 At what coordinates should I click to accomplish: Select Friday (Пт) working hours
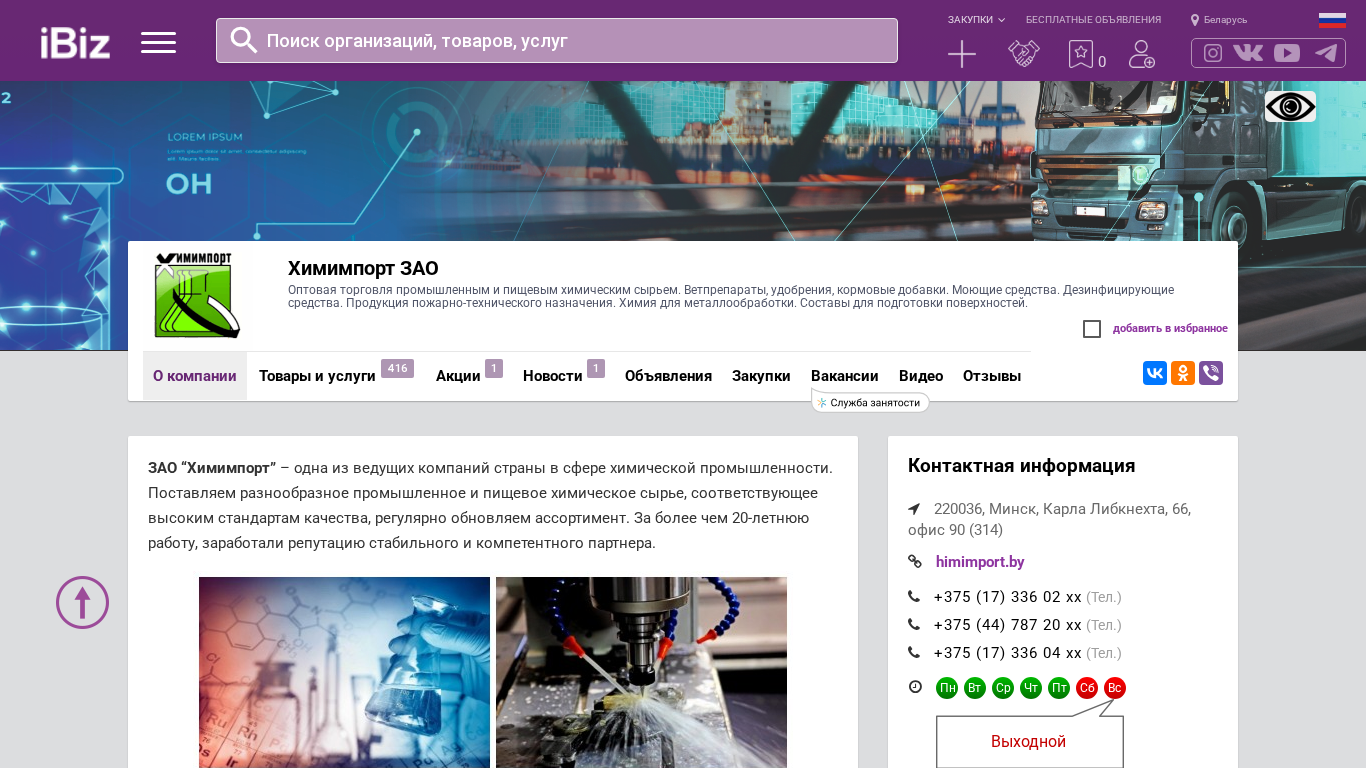[x=1059, y=688]
